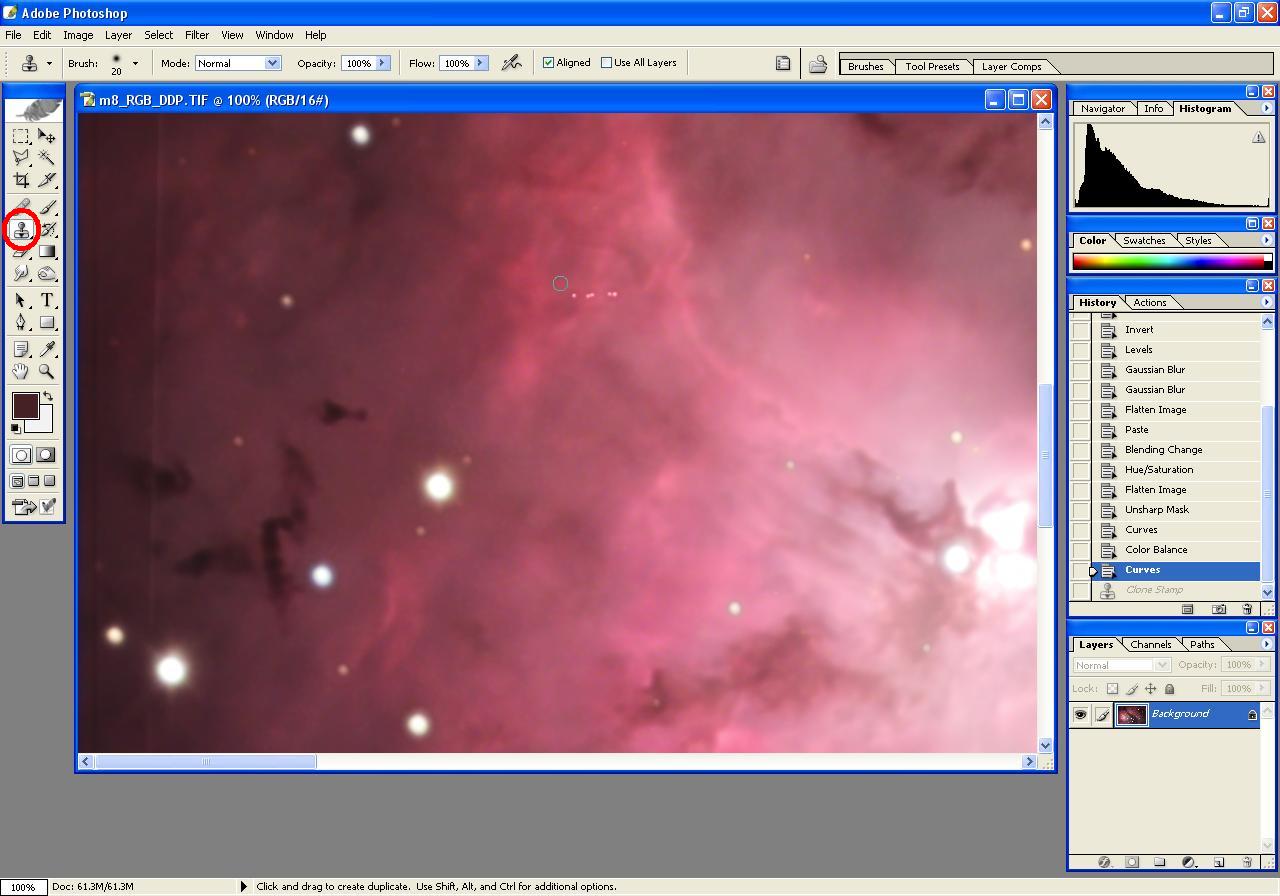
Task: Hide the Background layer with eye icon
Action: 1080,714
